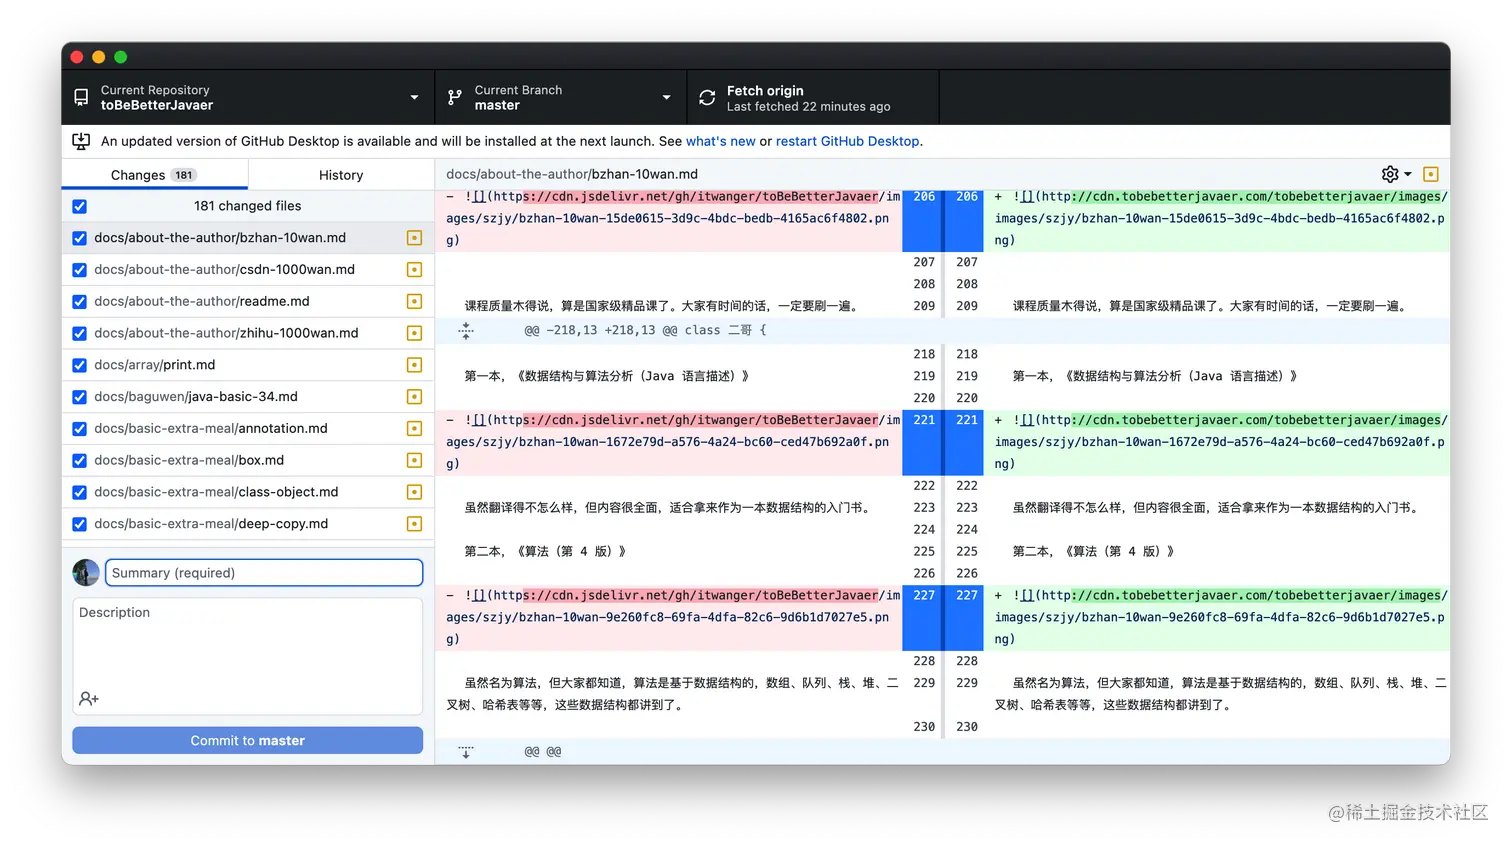The width and height of the screenshot is (1512, 846).
Task: Uncheck bzhan-10wan.md file checkbox
Action: click(80, 238)
